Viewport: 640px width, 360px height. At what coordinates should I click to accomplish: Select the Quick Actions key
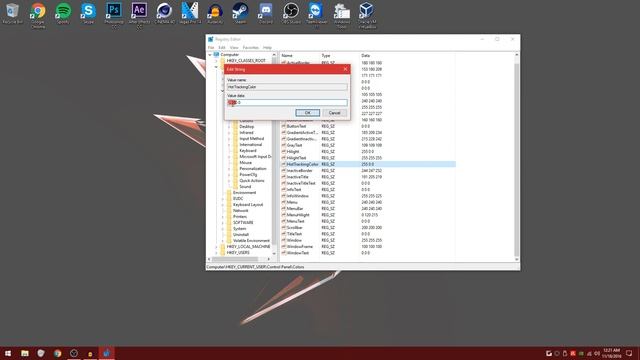(252, 180)
